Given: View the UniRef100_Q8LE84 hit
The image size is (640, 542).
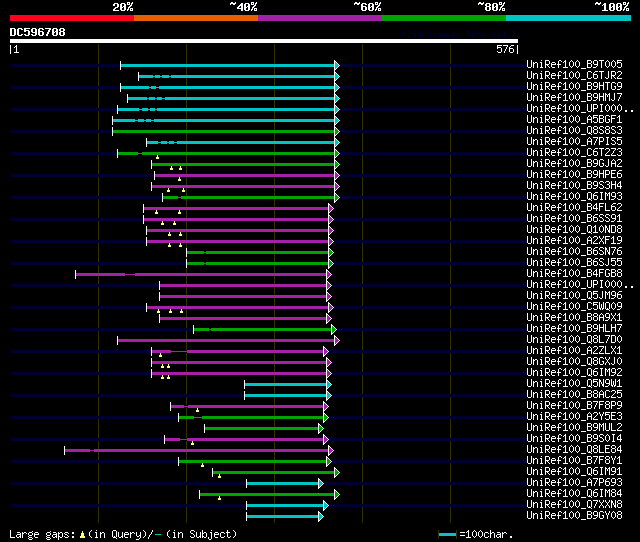Looking at the screenshot, I should [x=574, y=450].
